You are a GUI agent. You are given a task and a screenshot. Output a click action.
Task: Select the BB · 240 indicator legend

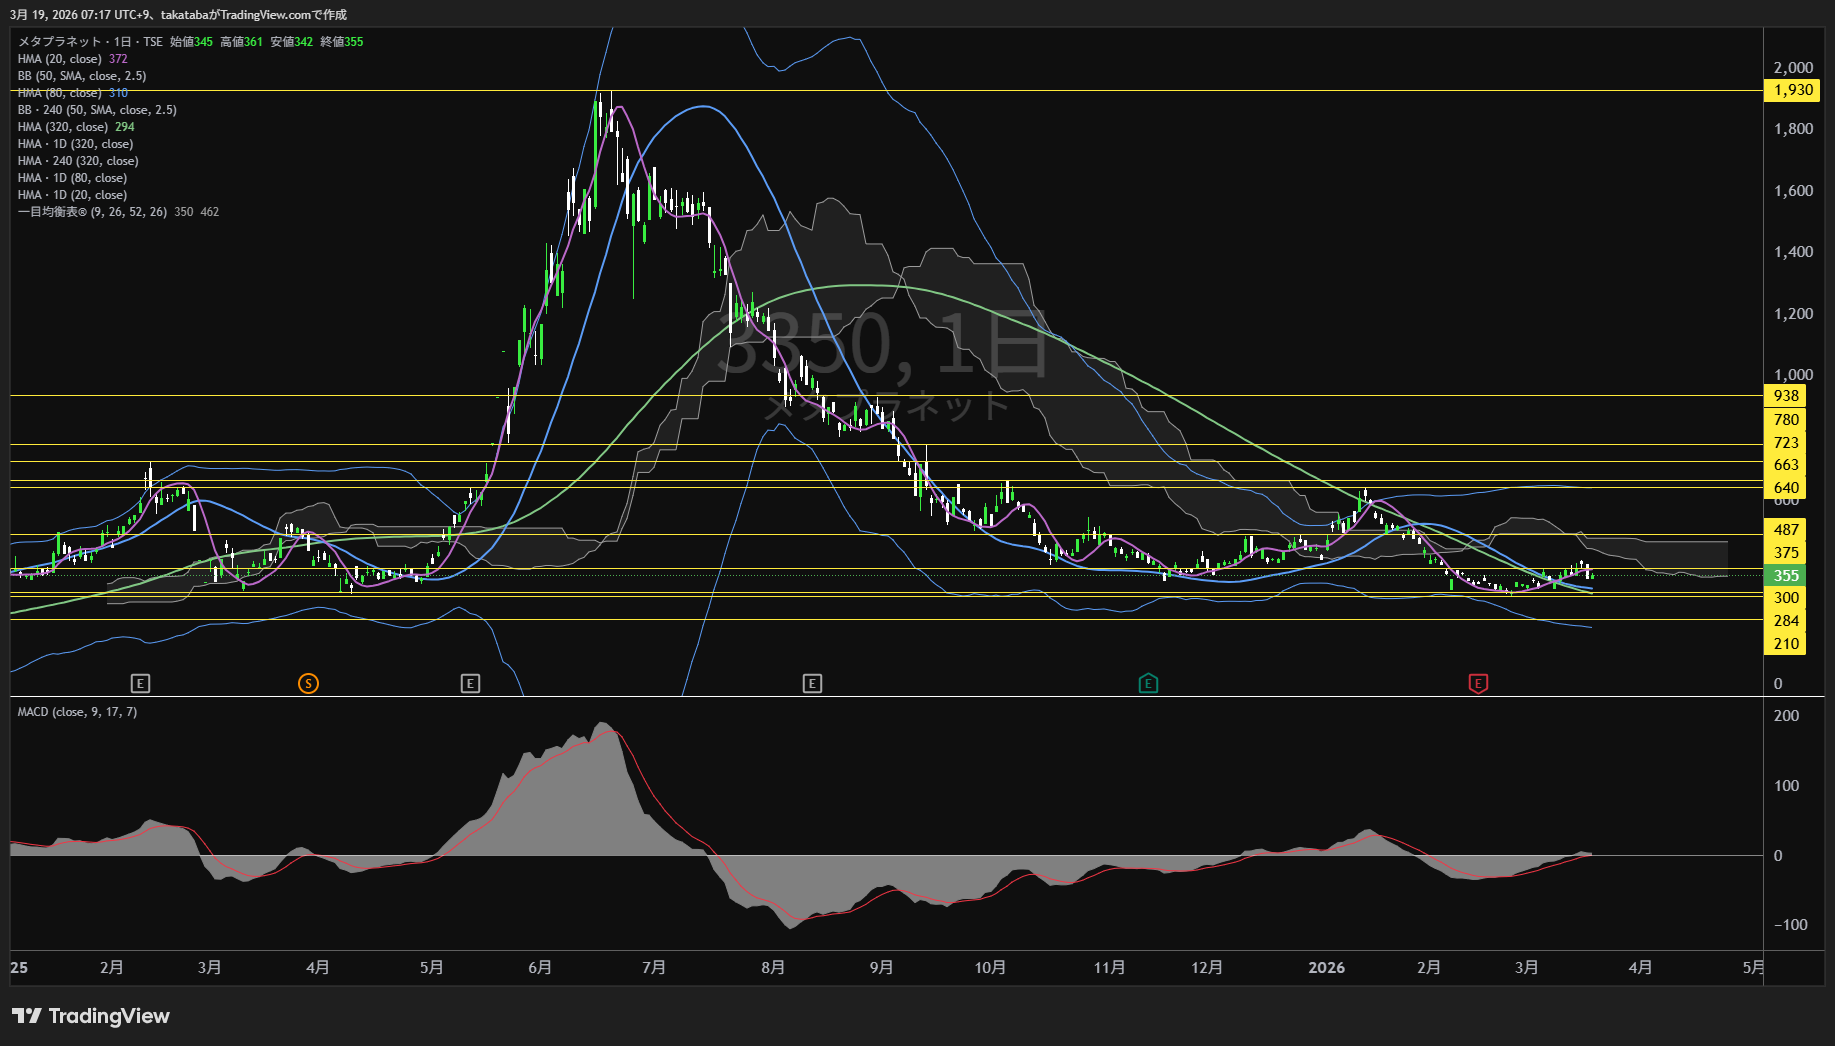(x=97, y=110)
